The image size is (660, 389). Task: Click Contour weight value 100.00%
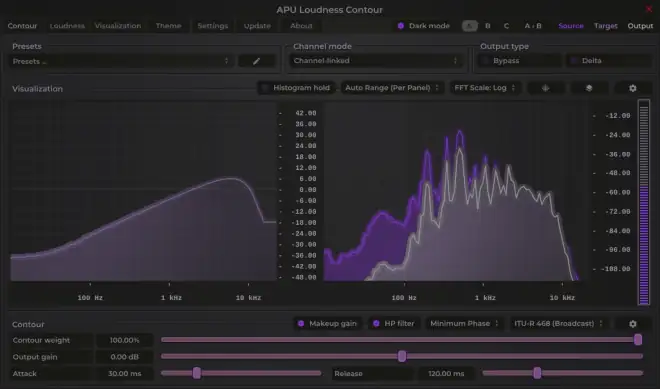point(125,340)
